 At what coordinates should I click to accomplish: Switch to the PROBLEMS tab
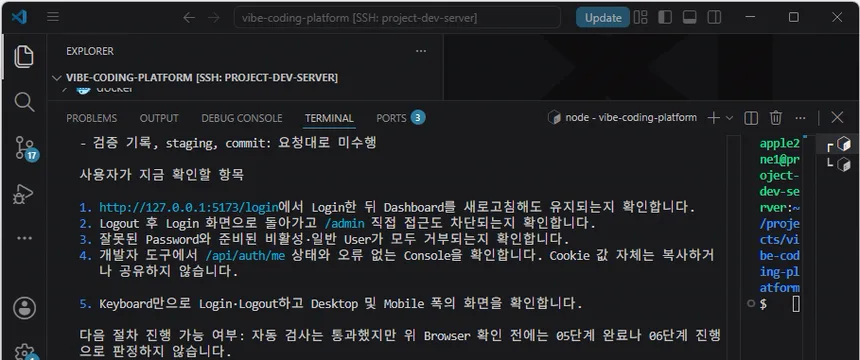pos(92,118)
